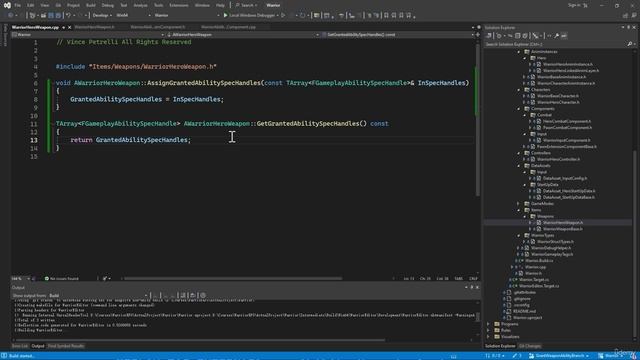Open the Show output from Build dropdown
The width and height of the screenshot is (640, 360).
coord(98,296)
